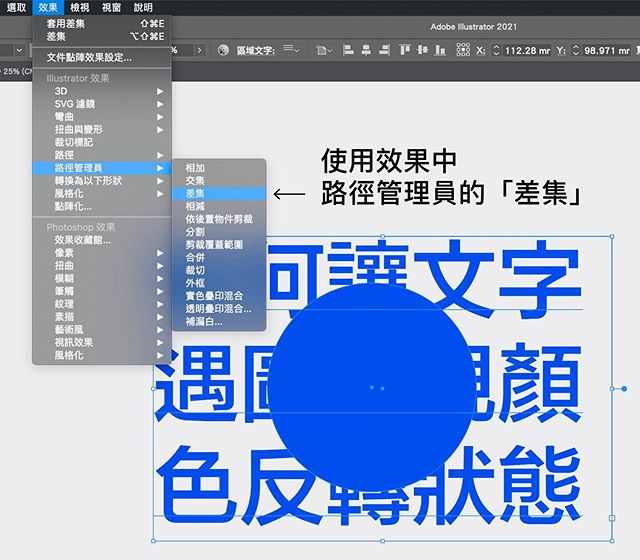Image resolution: width=640 pixels, height=560 pixels.
Task: Select 合併 in Pathfinder submenu
Action: pos(219,258)
